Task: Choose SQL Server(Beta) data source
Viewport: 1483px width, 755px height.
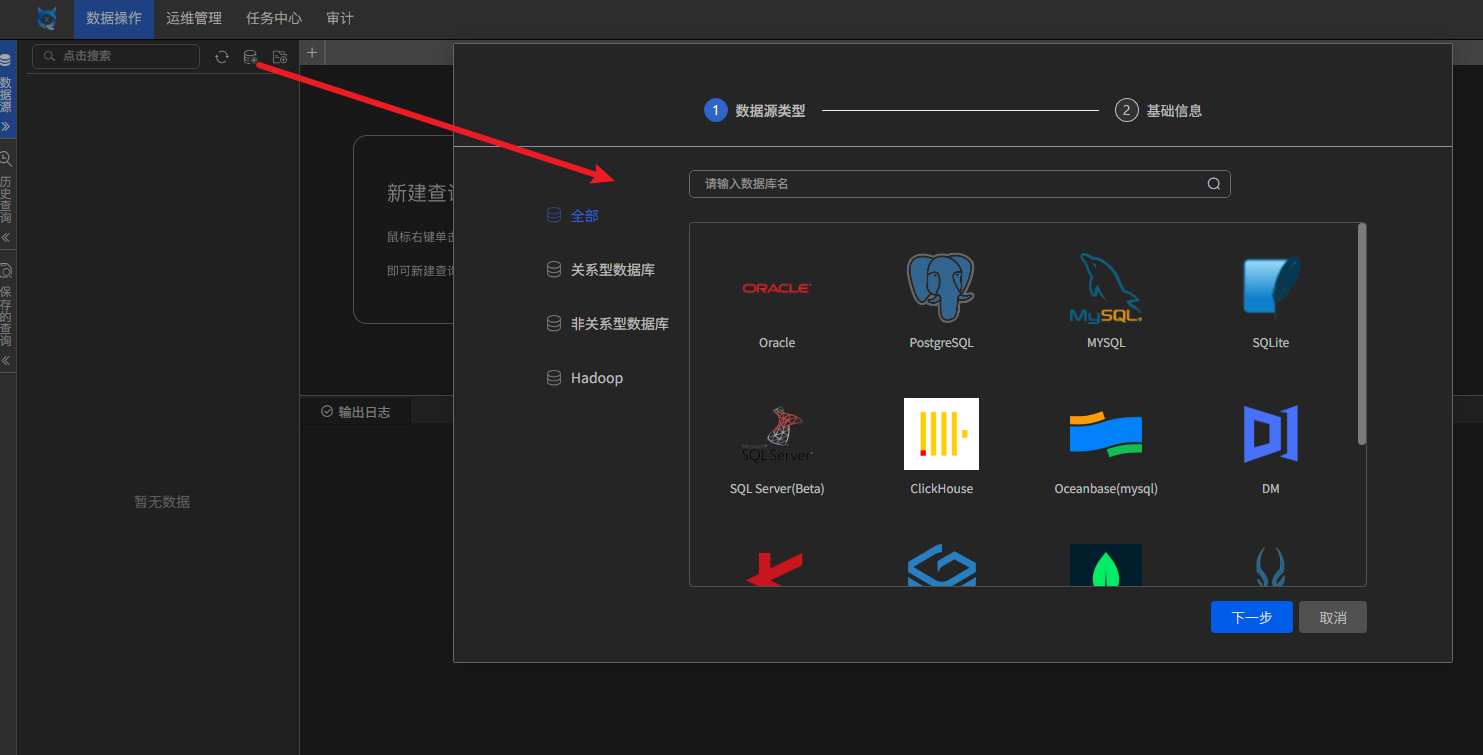Action: [x=777, y=448]
